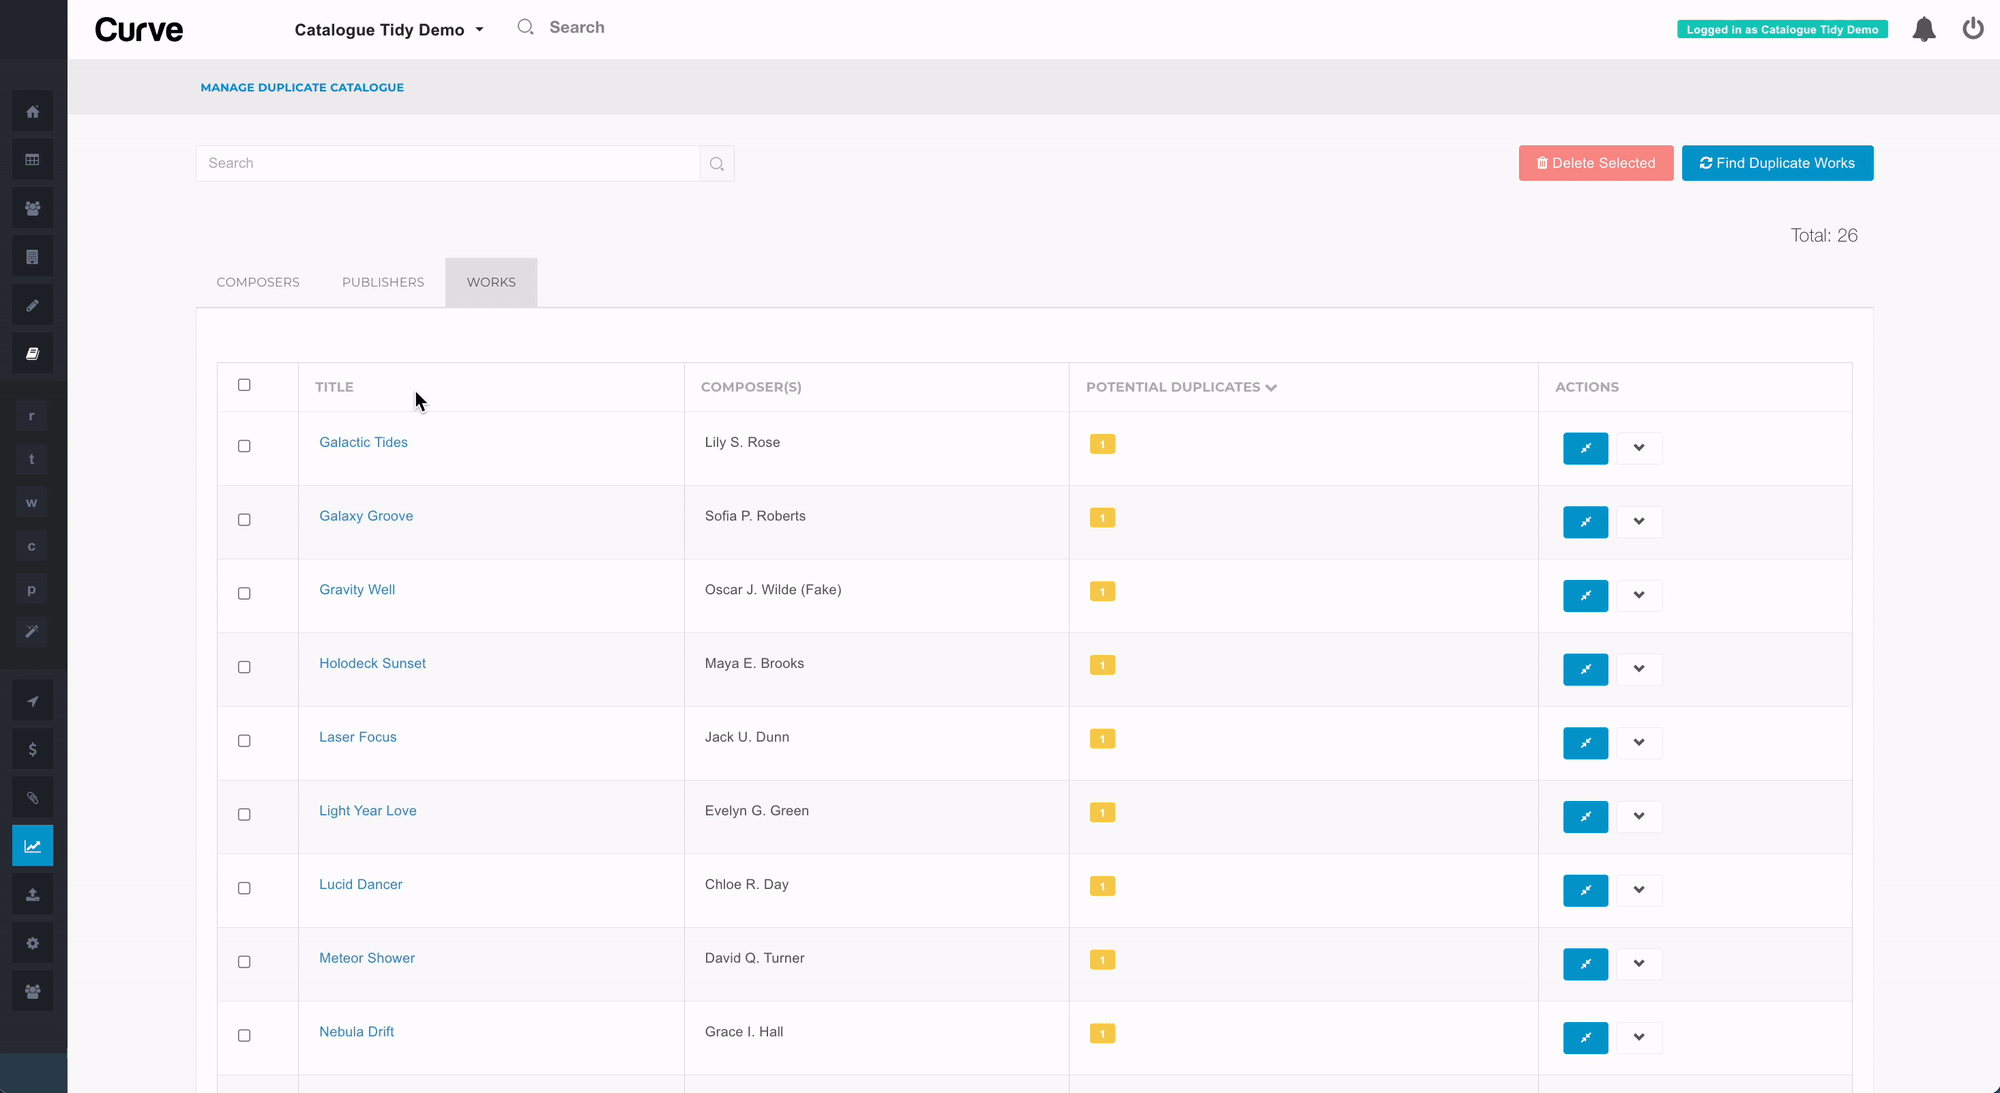Click the power logout icon
The height and width of the screenshot is (1093, 2000).
1972,29
